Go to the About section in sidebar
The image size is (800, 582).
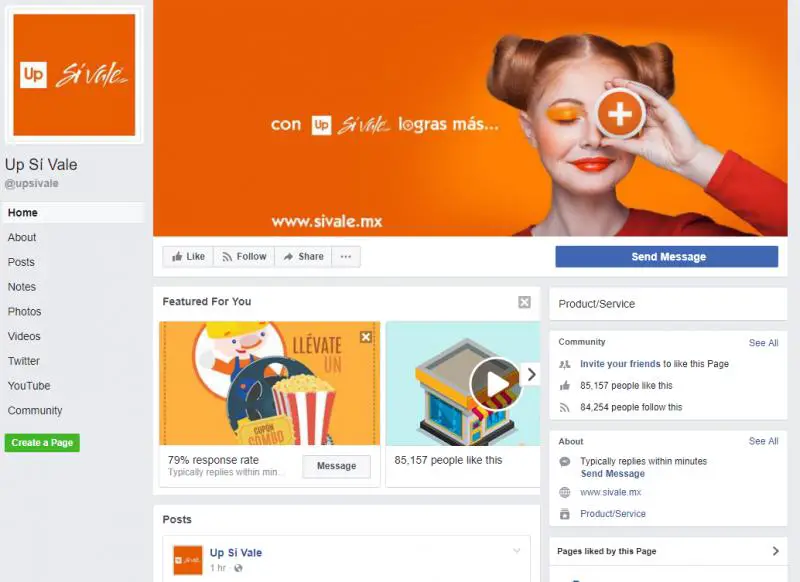[22, 237]
